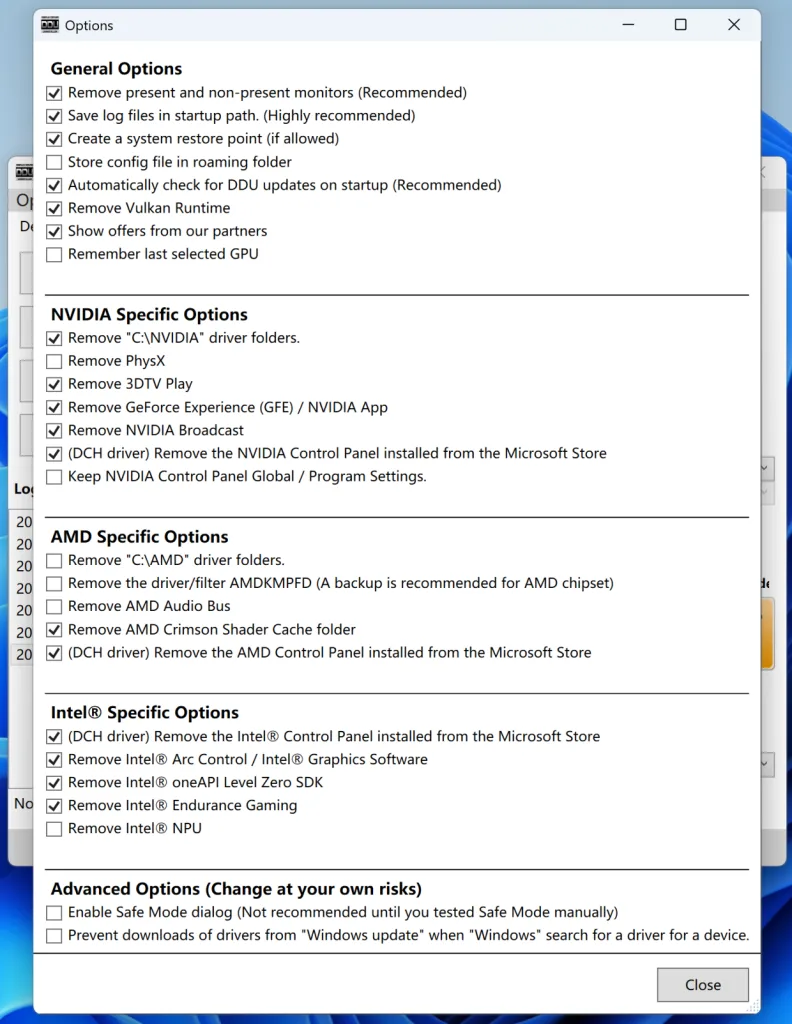Turn off Show offers from our partners

54,231
